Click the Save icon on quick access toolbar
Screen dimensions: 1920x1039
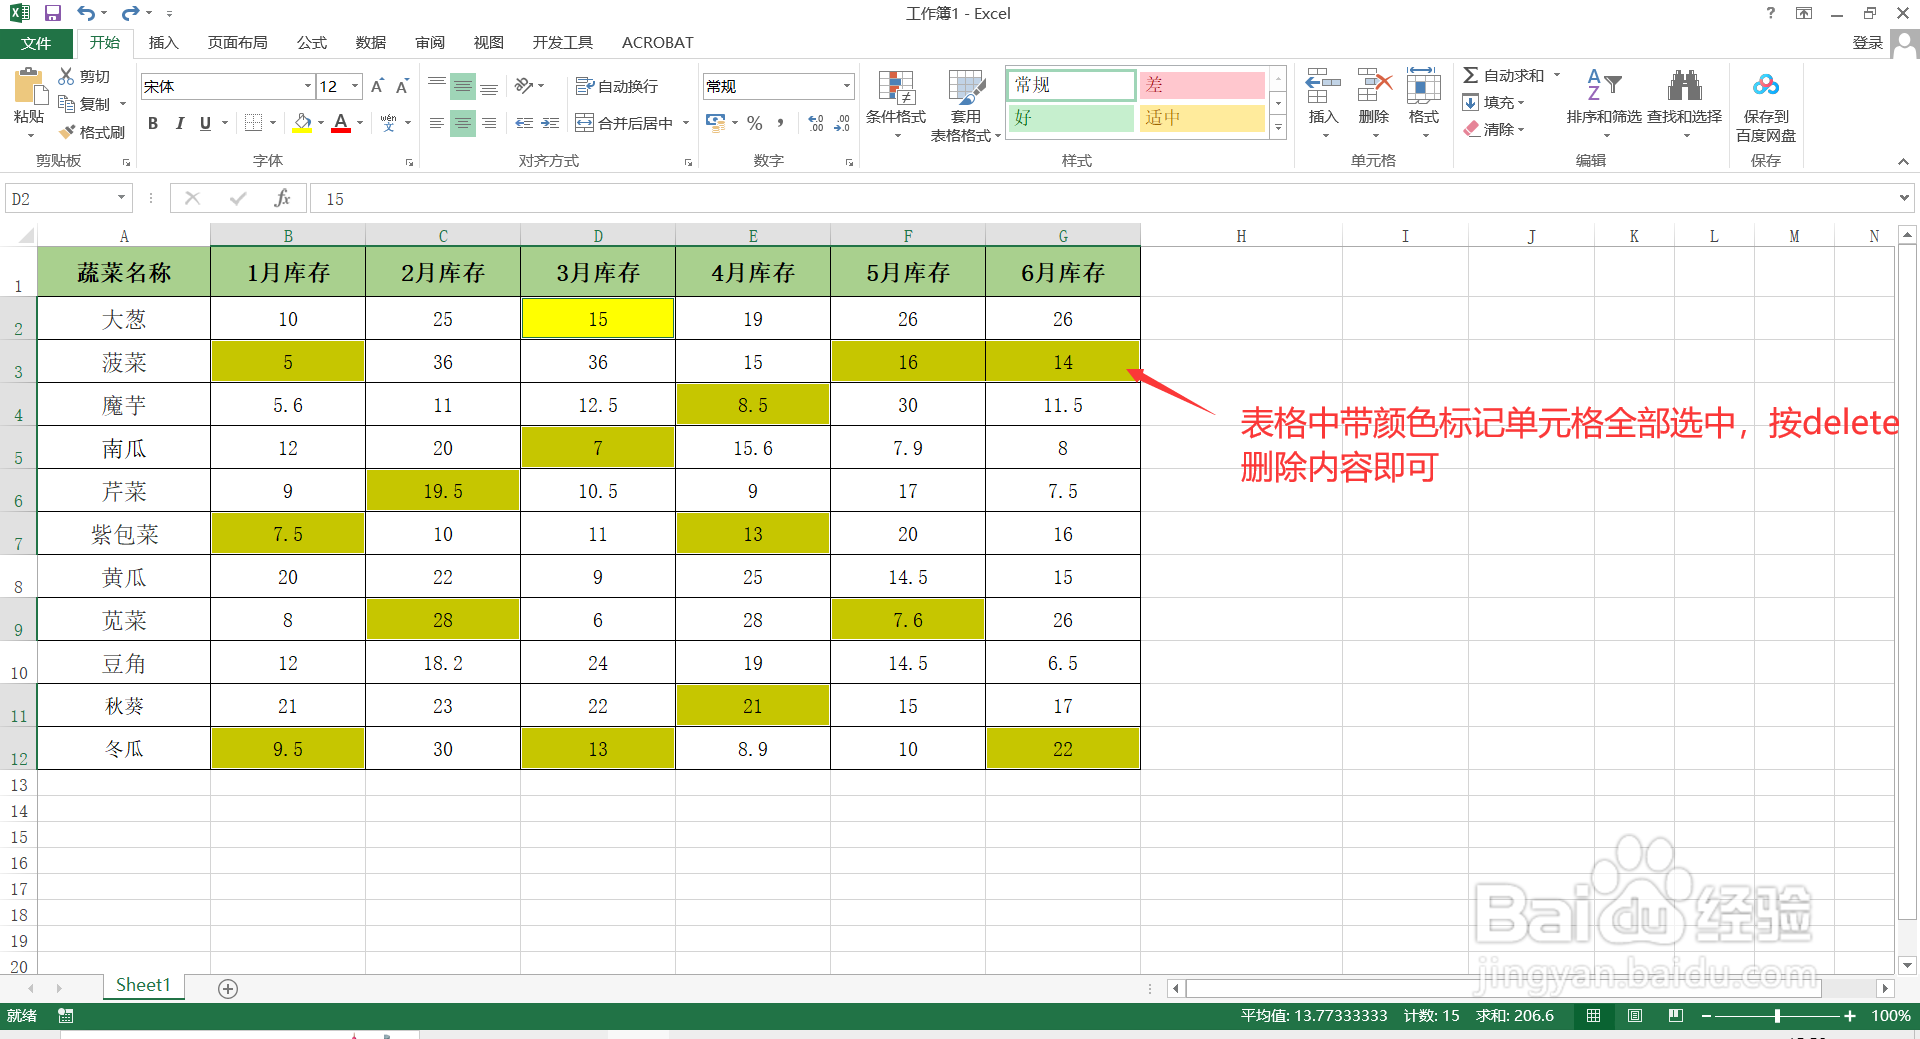53,13
